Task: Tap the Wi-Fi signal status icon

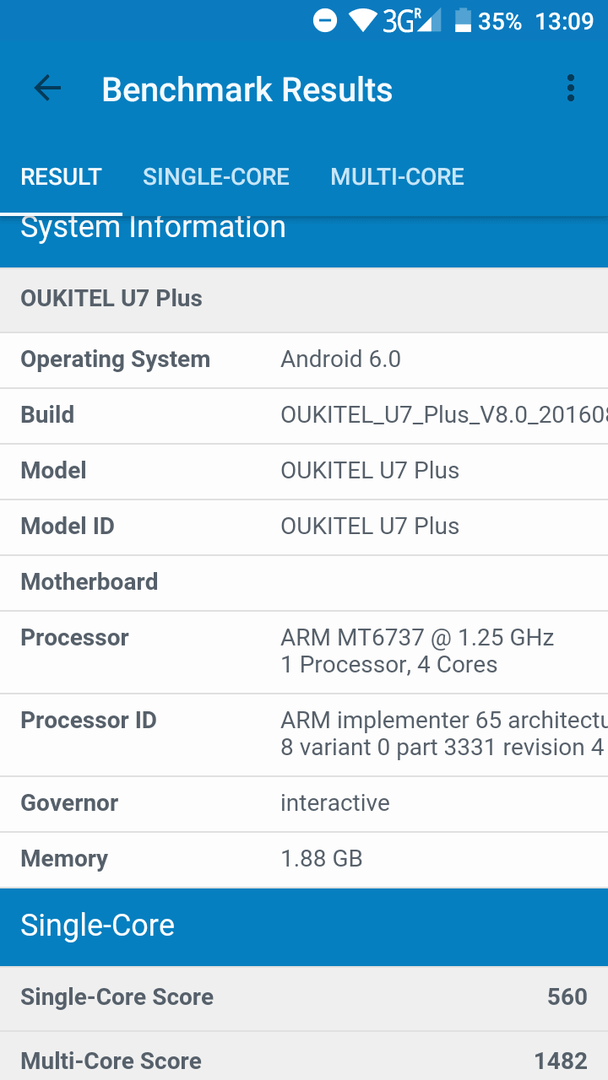Action: pyautogui.click(x=362, y=21)
